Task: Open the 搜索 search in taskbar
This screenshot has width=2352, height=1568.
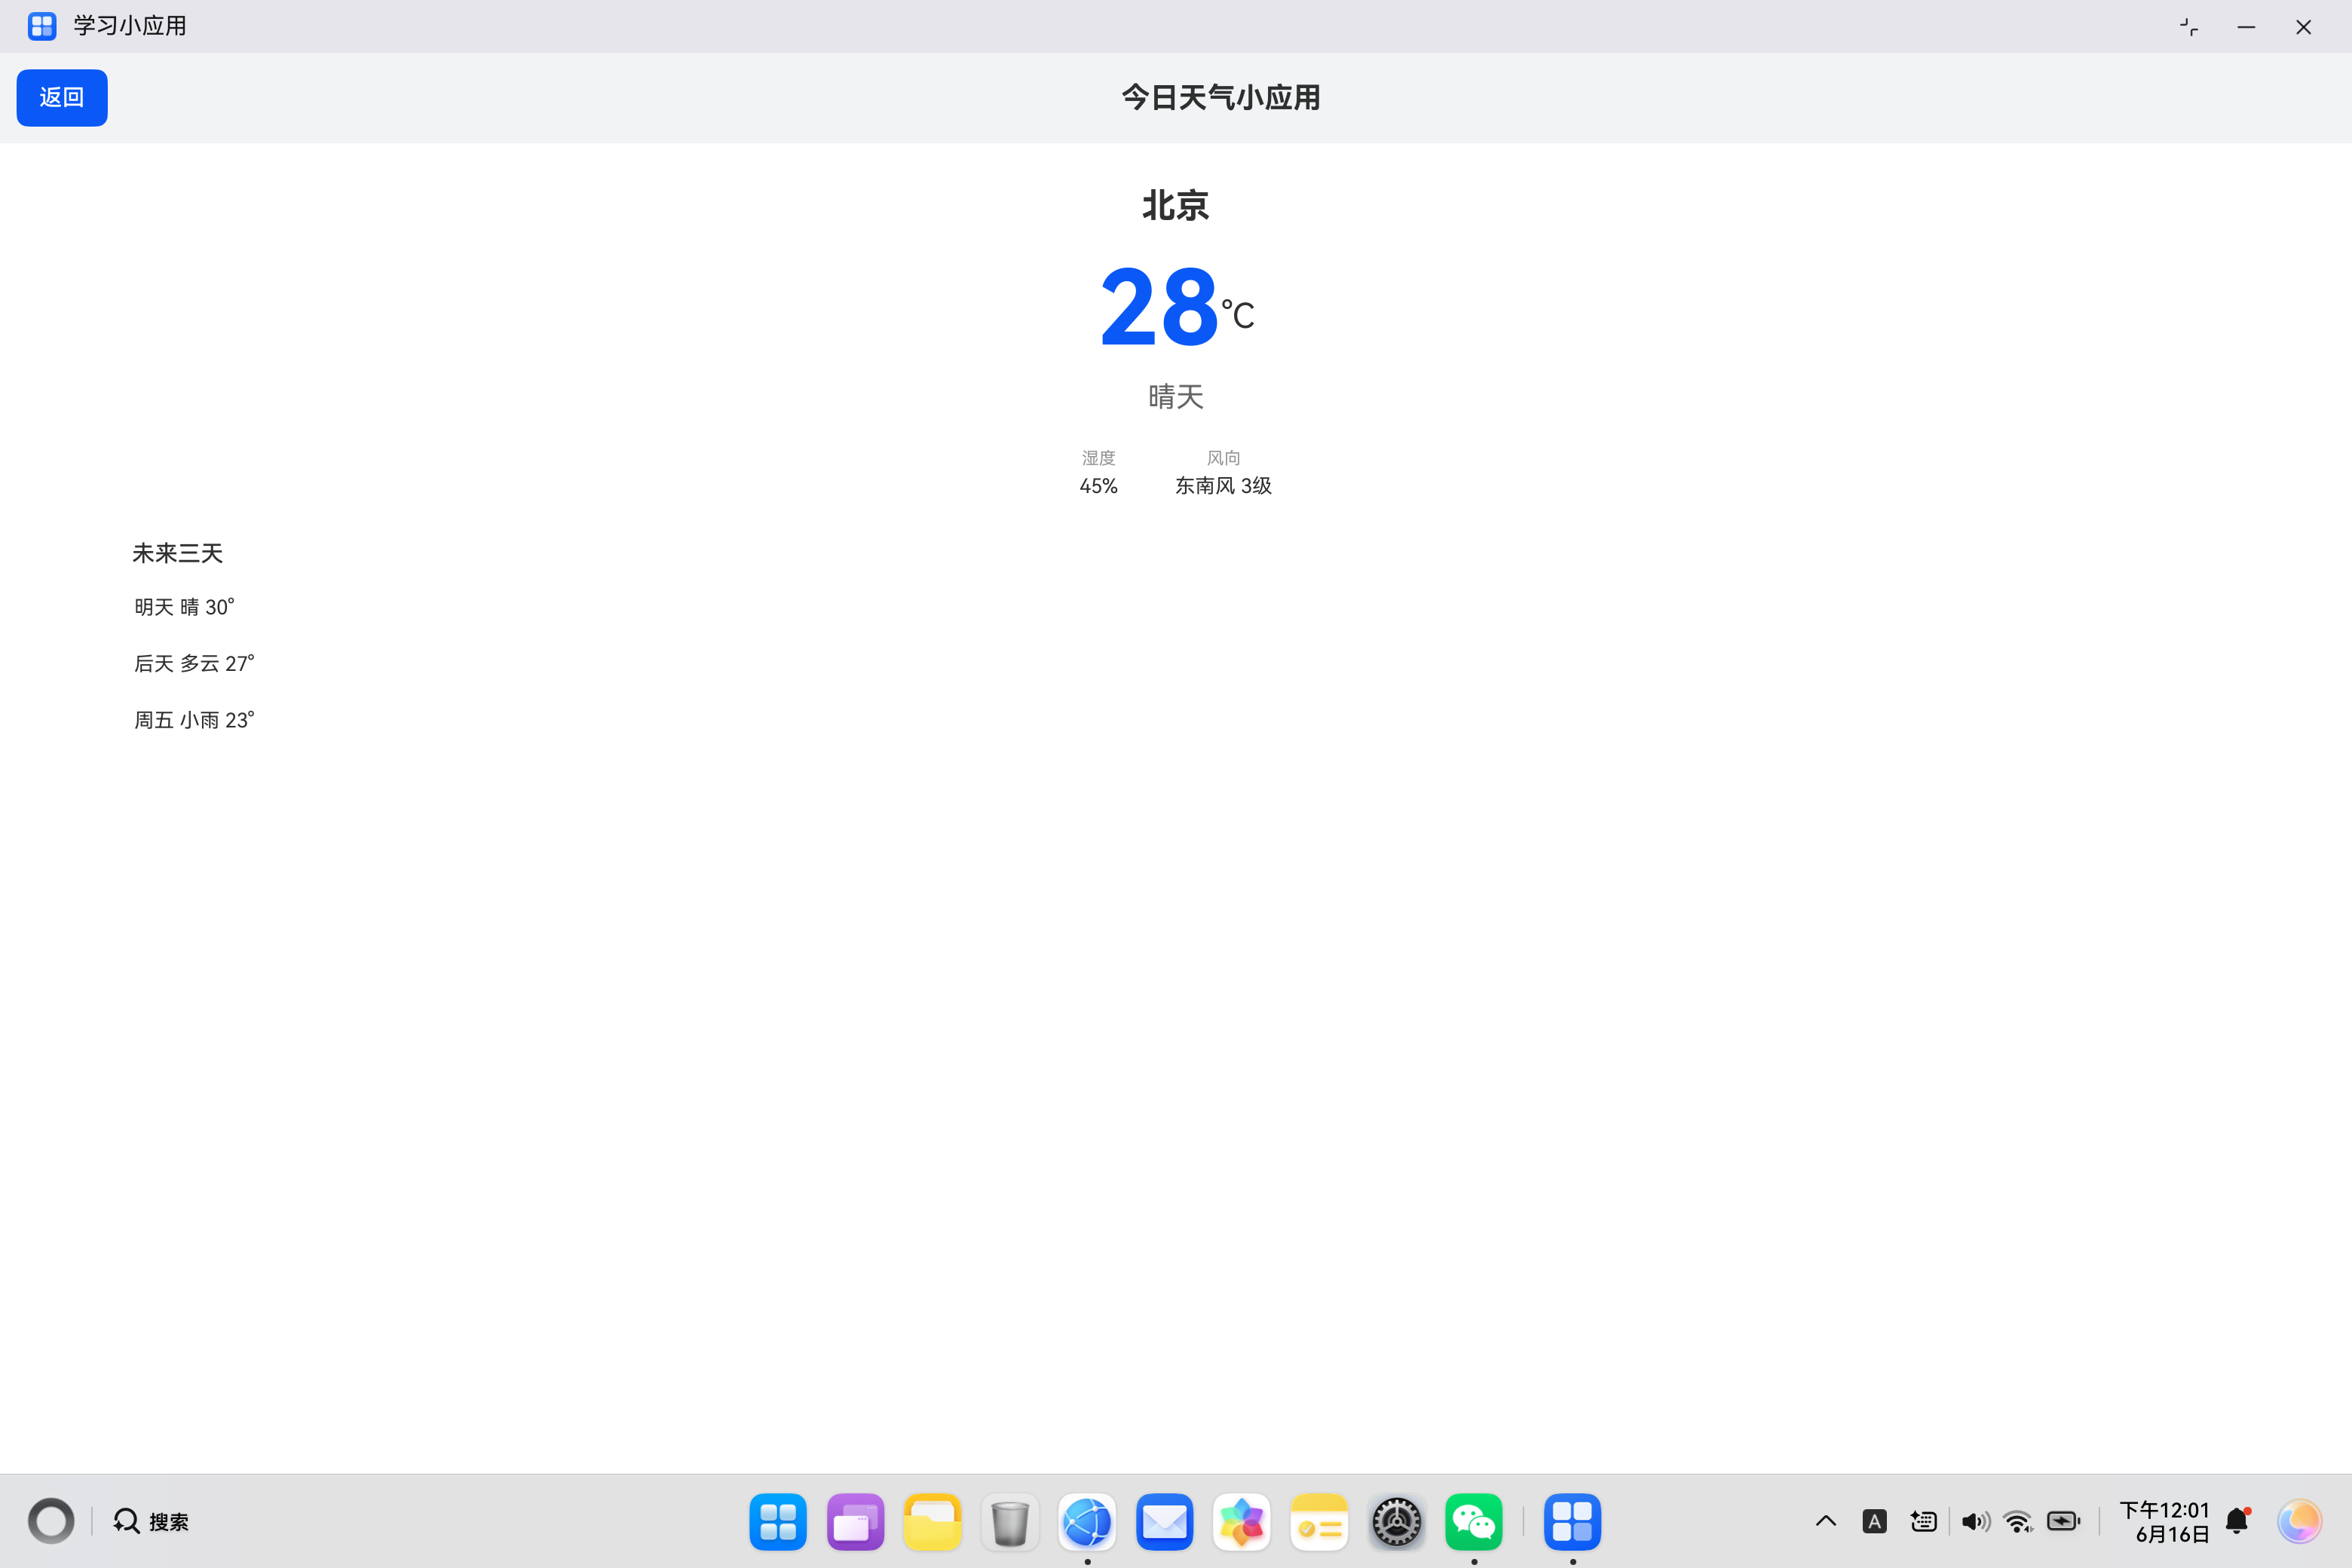Action: (151, 1521)
